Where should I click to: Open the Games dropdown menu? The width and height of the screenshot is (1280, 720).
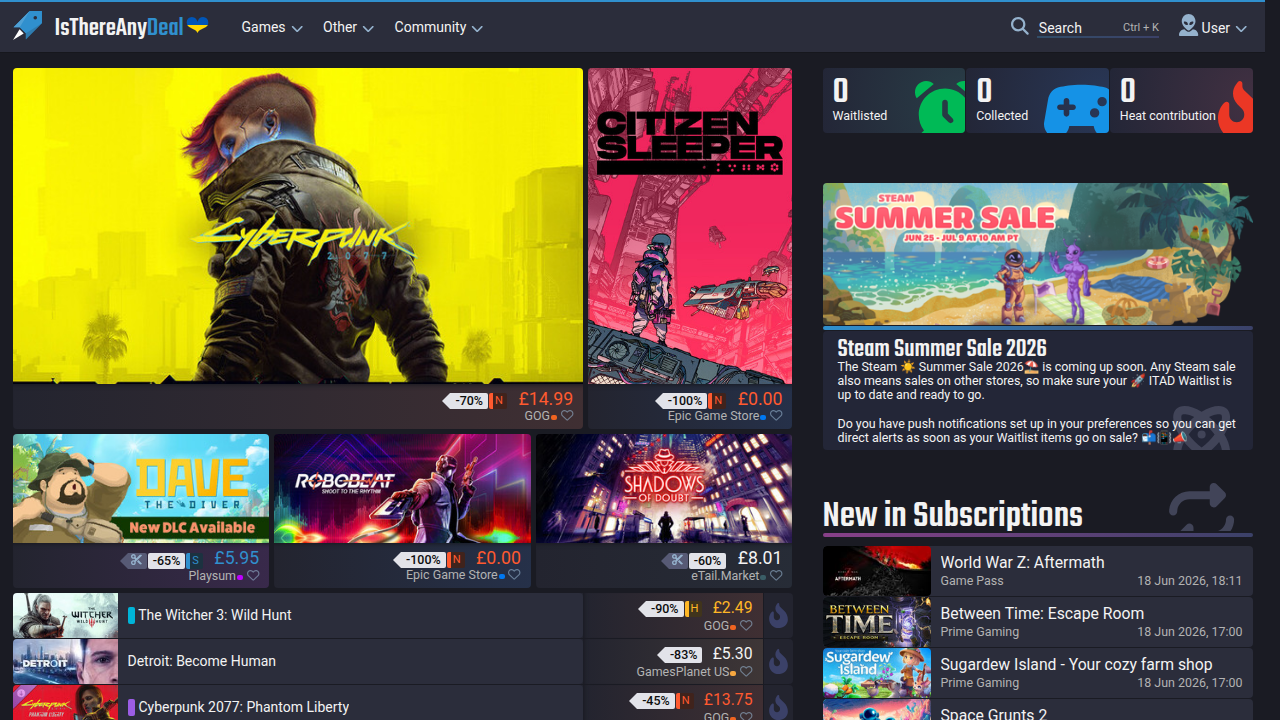click(x=272, y=27)
